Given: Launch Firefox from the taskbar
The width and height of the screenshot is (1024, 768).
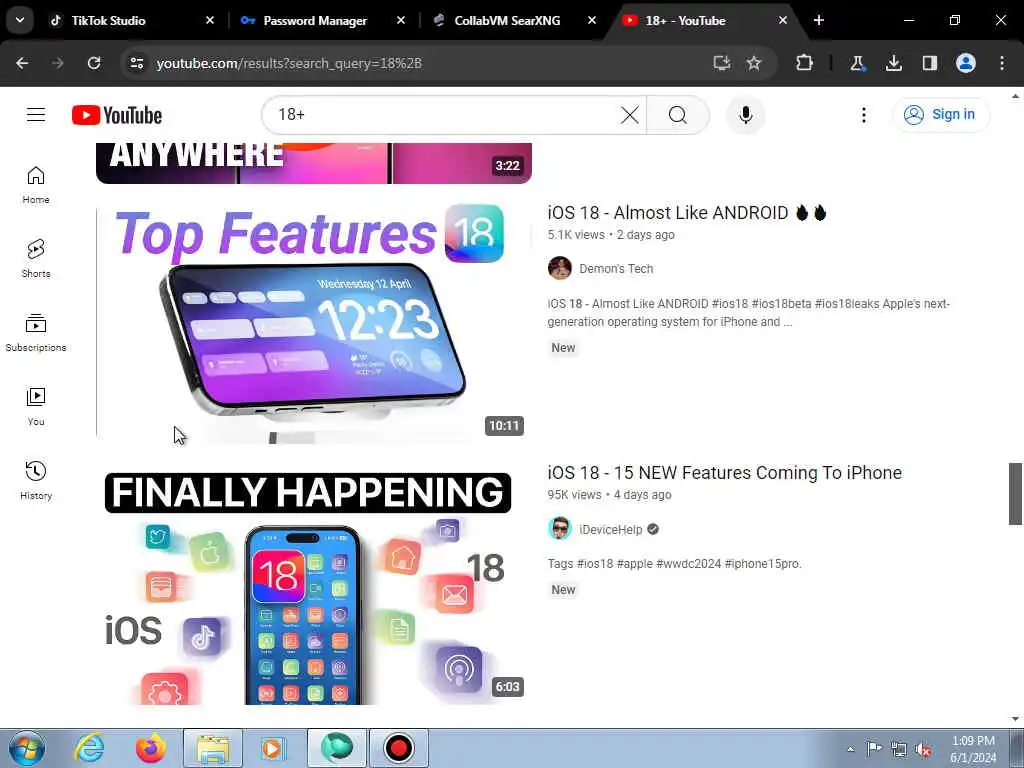Looking at the screenshot, I should pyautogui.click(x=151, y=748).
